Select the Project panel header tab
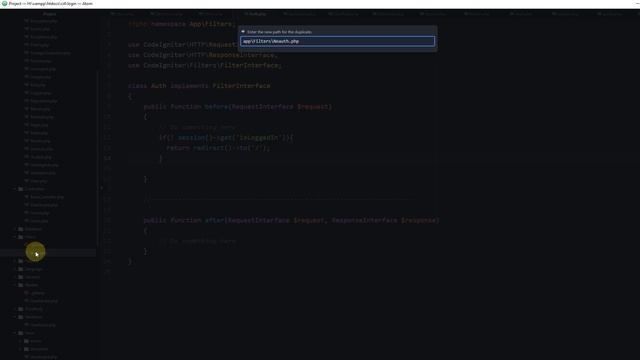 [x=49, y=14]
